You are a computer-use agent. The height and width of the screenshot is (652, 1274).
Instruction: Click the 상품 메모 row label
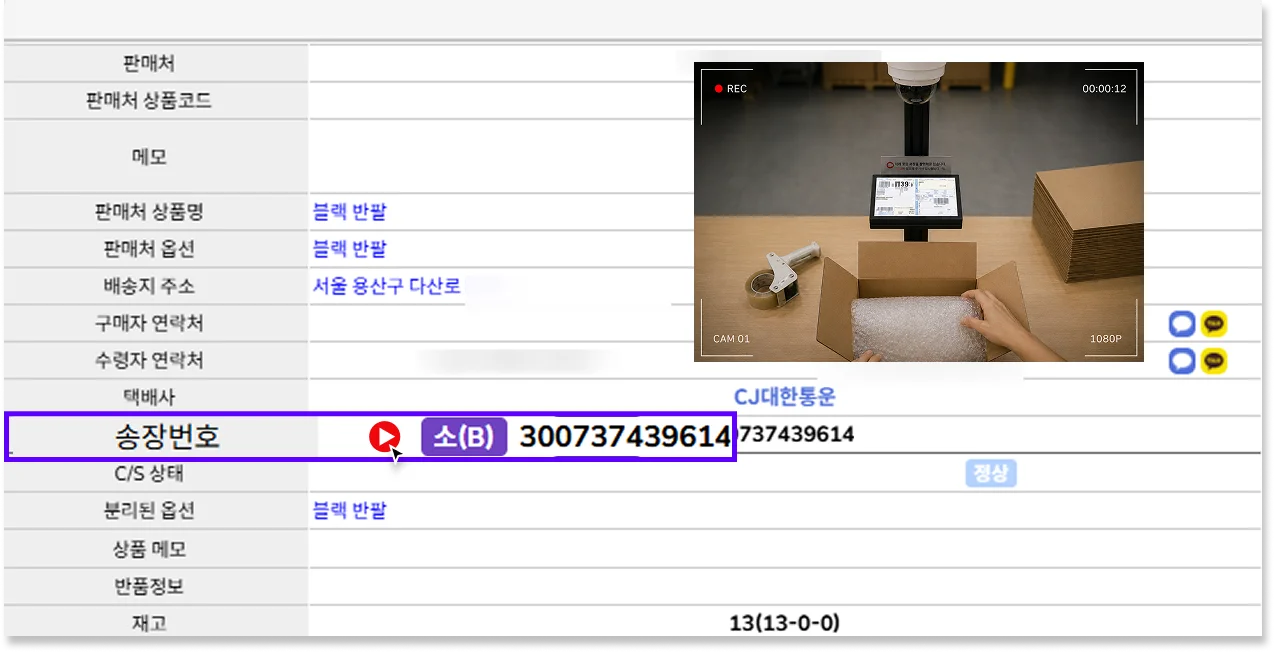[x=148, y=549]
